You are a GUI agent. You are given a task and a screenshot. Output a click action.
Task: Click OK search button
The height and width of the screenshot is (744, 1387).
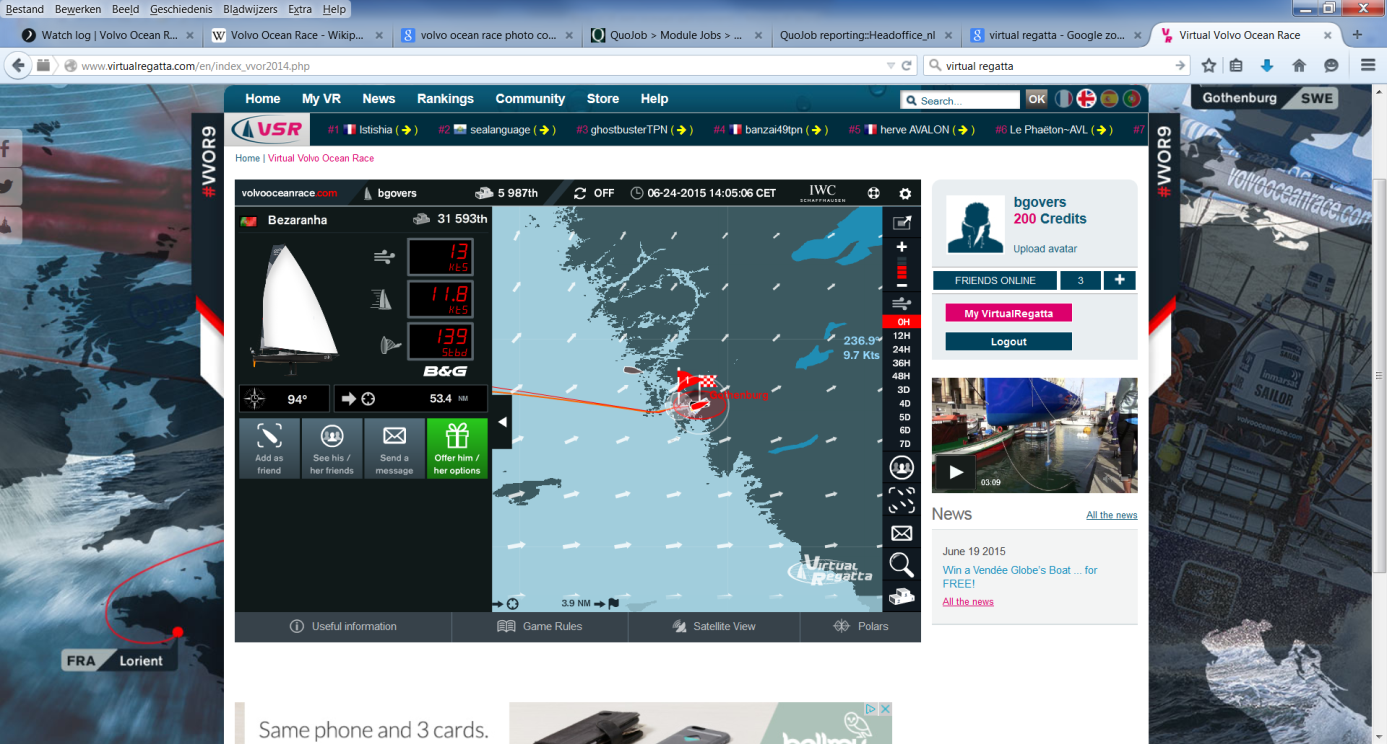pos(1036,99)
